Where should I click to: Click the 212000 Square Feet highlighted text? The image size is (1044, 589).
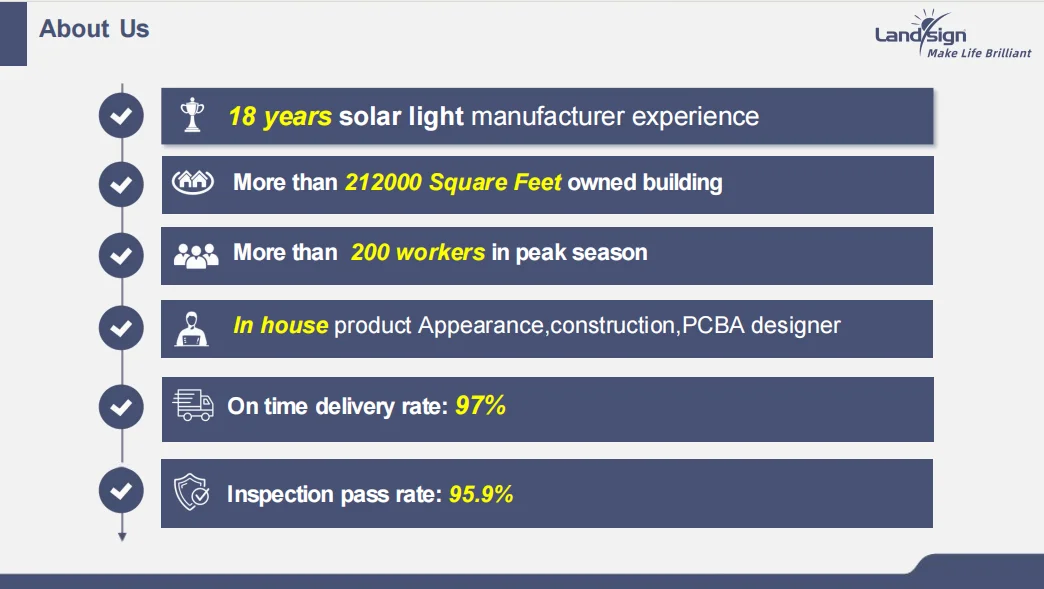(x=453, y=182)
